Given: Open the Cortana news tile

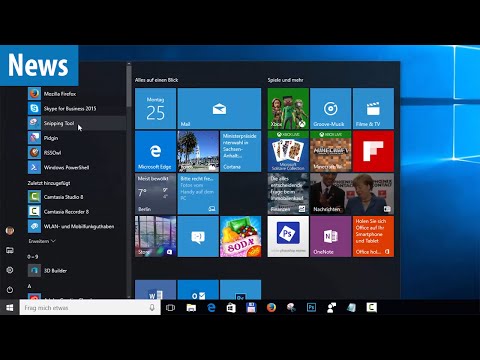Looking at the screenshot, I should 241,151.
